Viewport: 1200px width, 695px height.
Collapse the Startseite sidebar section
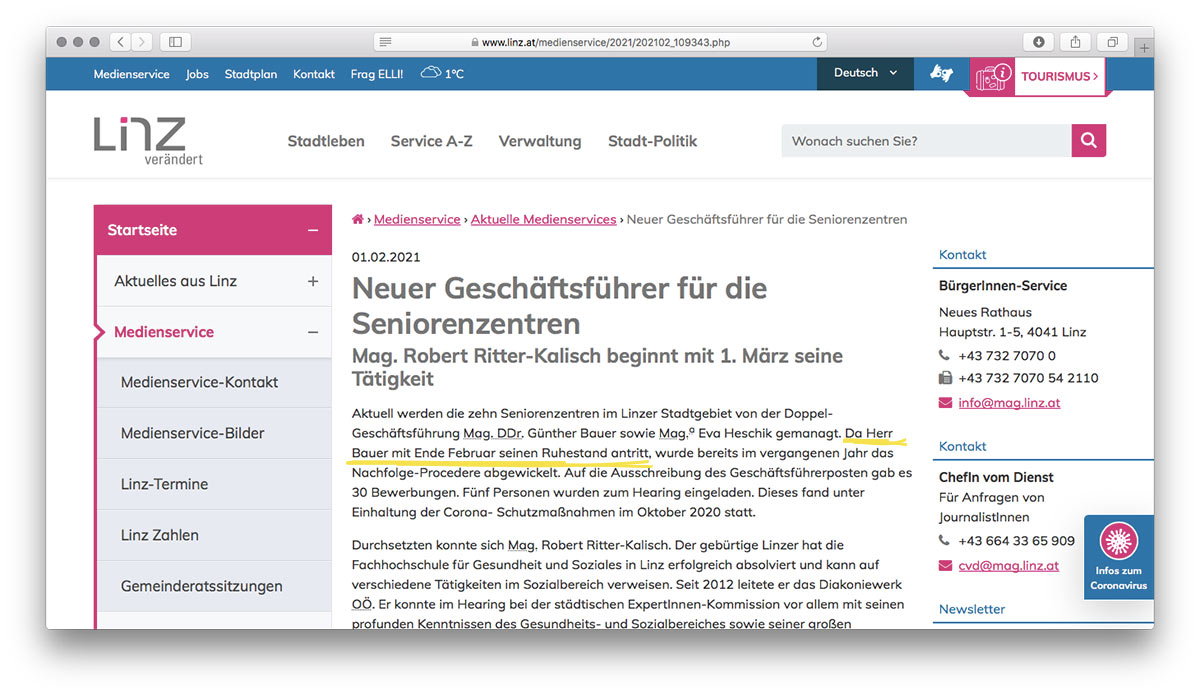point(312,231)
